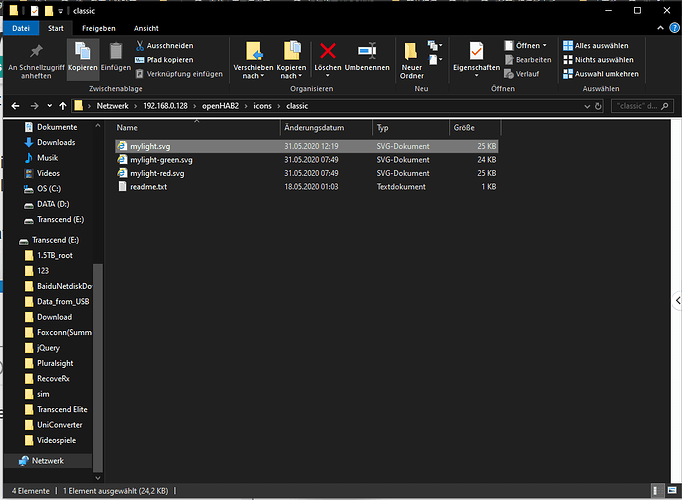Click the navigation pane vertical scrollbar

(98, 367)
